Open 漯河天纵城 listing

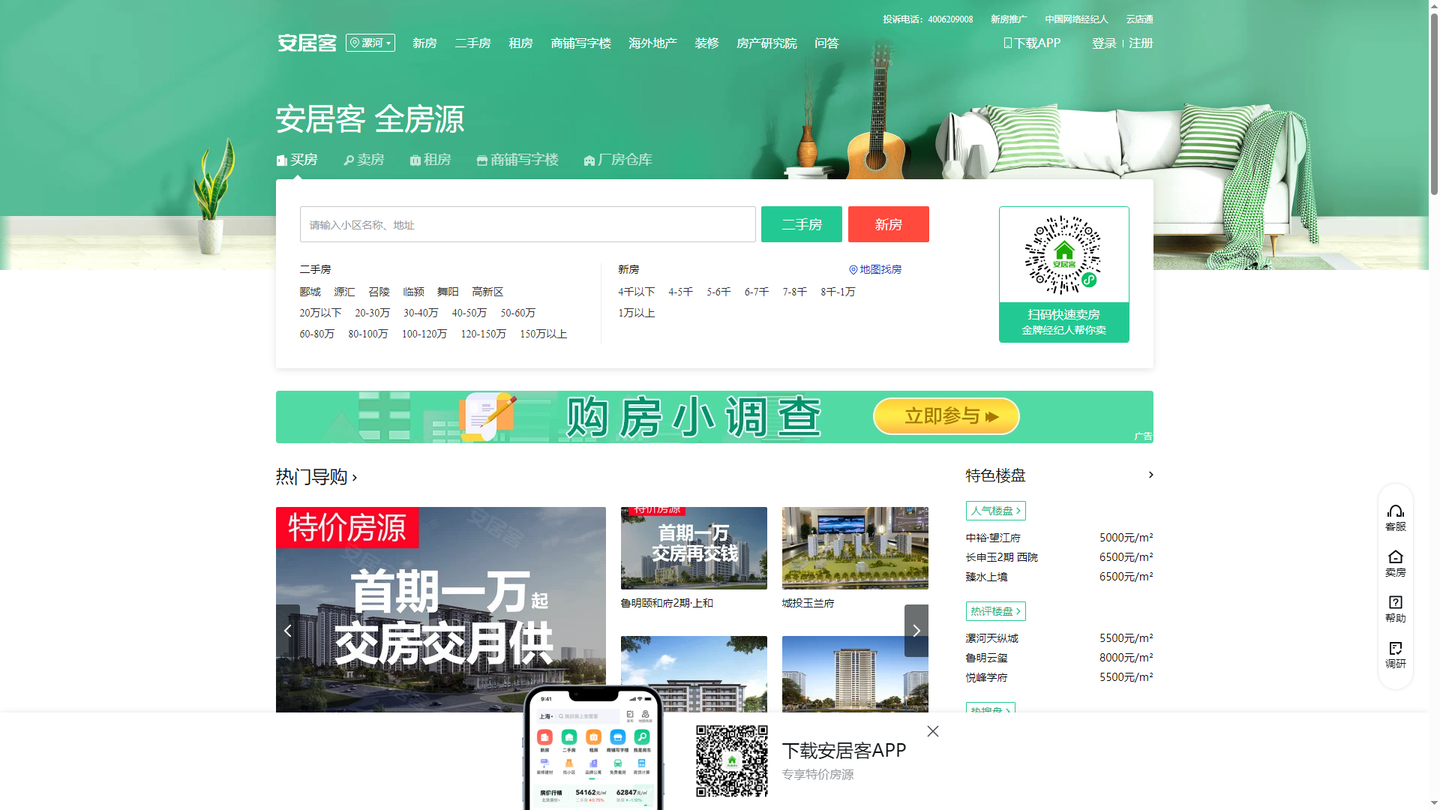pyautogui.click(x=992, y=638)
